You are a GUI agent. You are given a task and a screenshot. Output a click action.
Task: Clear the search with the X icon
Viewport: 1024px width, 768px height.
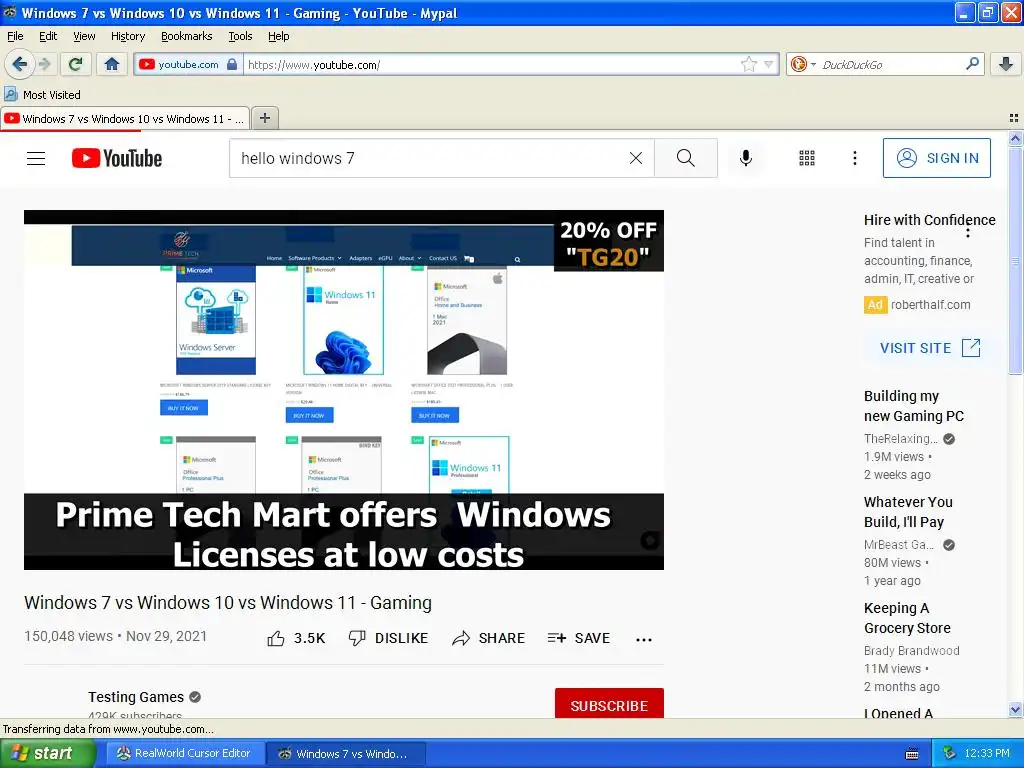(635, 158)
